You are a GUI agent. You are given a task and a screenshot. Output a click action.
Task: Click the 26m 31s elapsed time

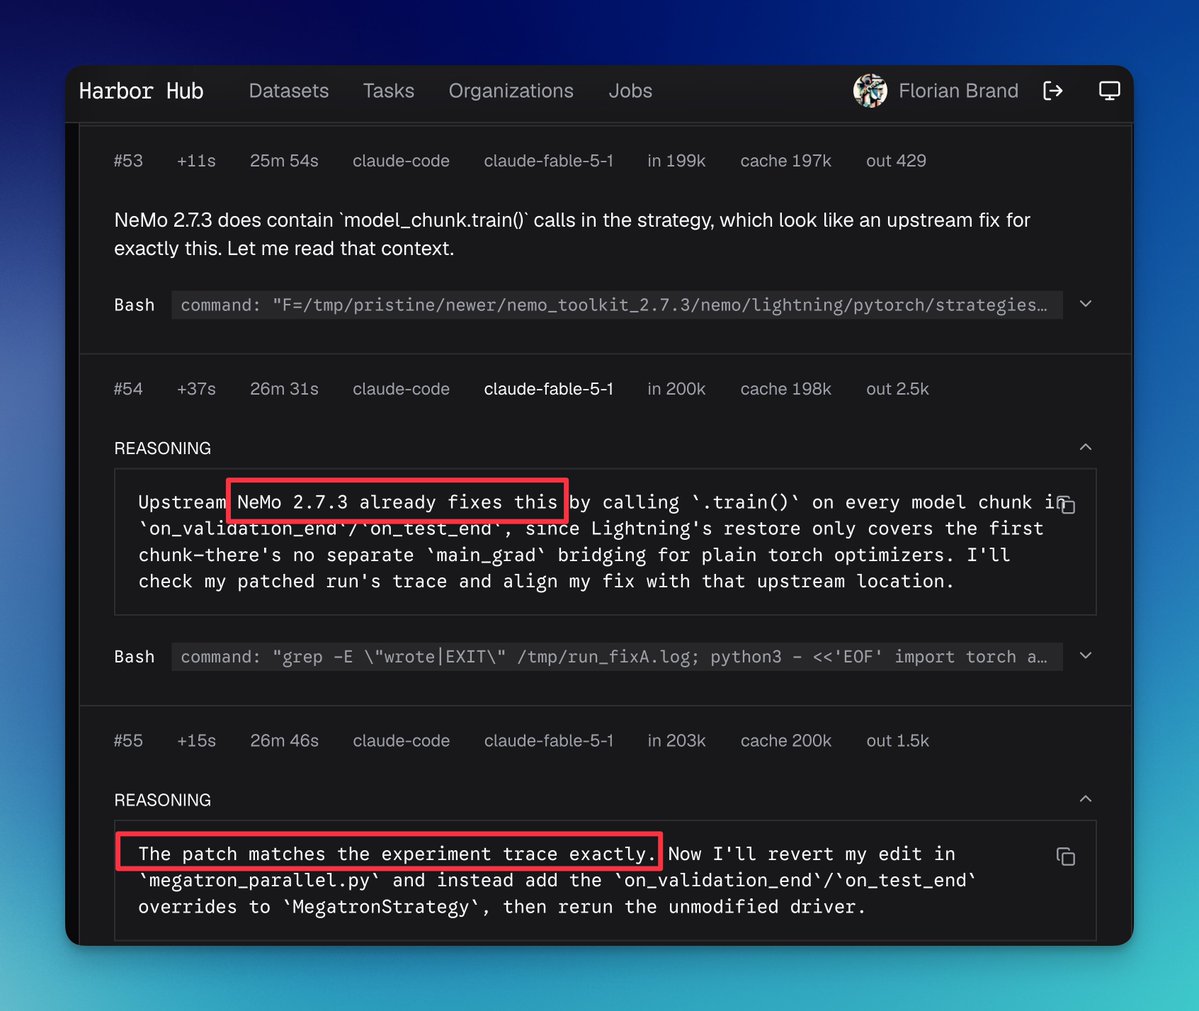coord(284,388)
